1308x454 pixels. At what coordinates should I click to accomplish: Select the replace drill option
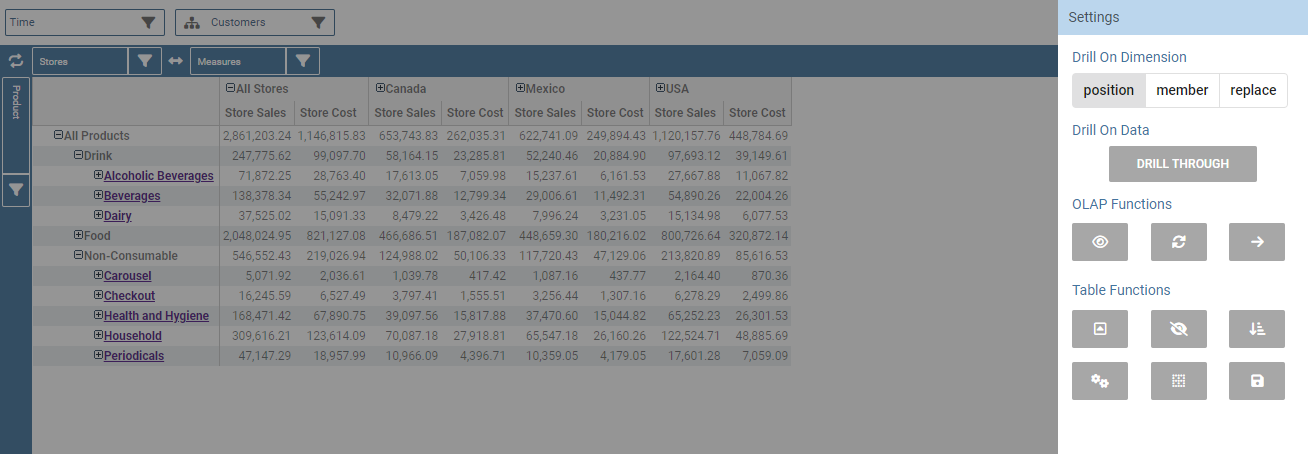click(x=1253, y=90)
